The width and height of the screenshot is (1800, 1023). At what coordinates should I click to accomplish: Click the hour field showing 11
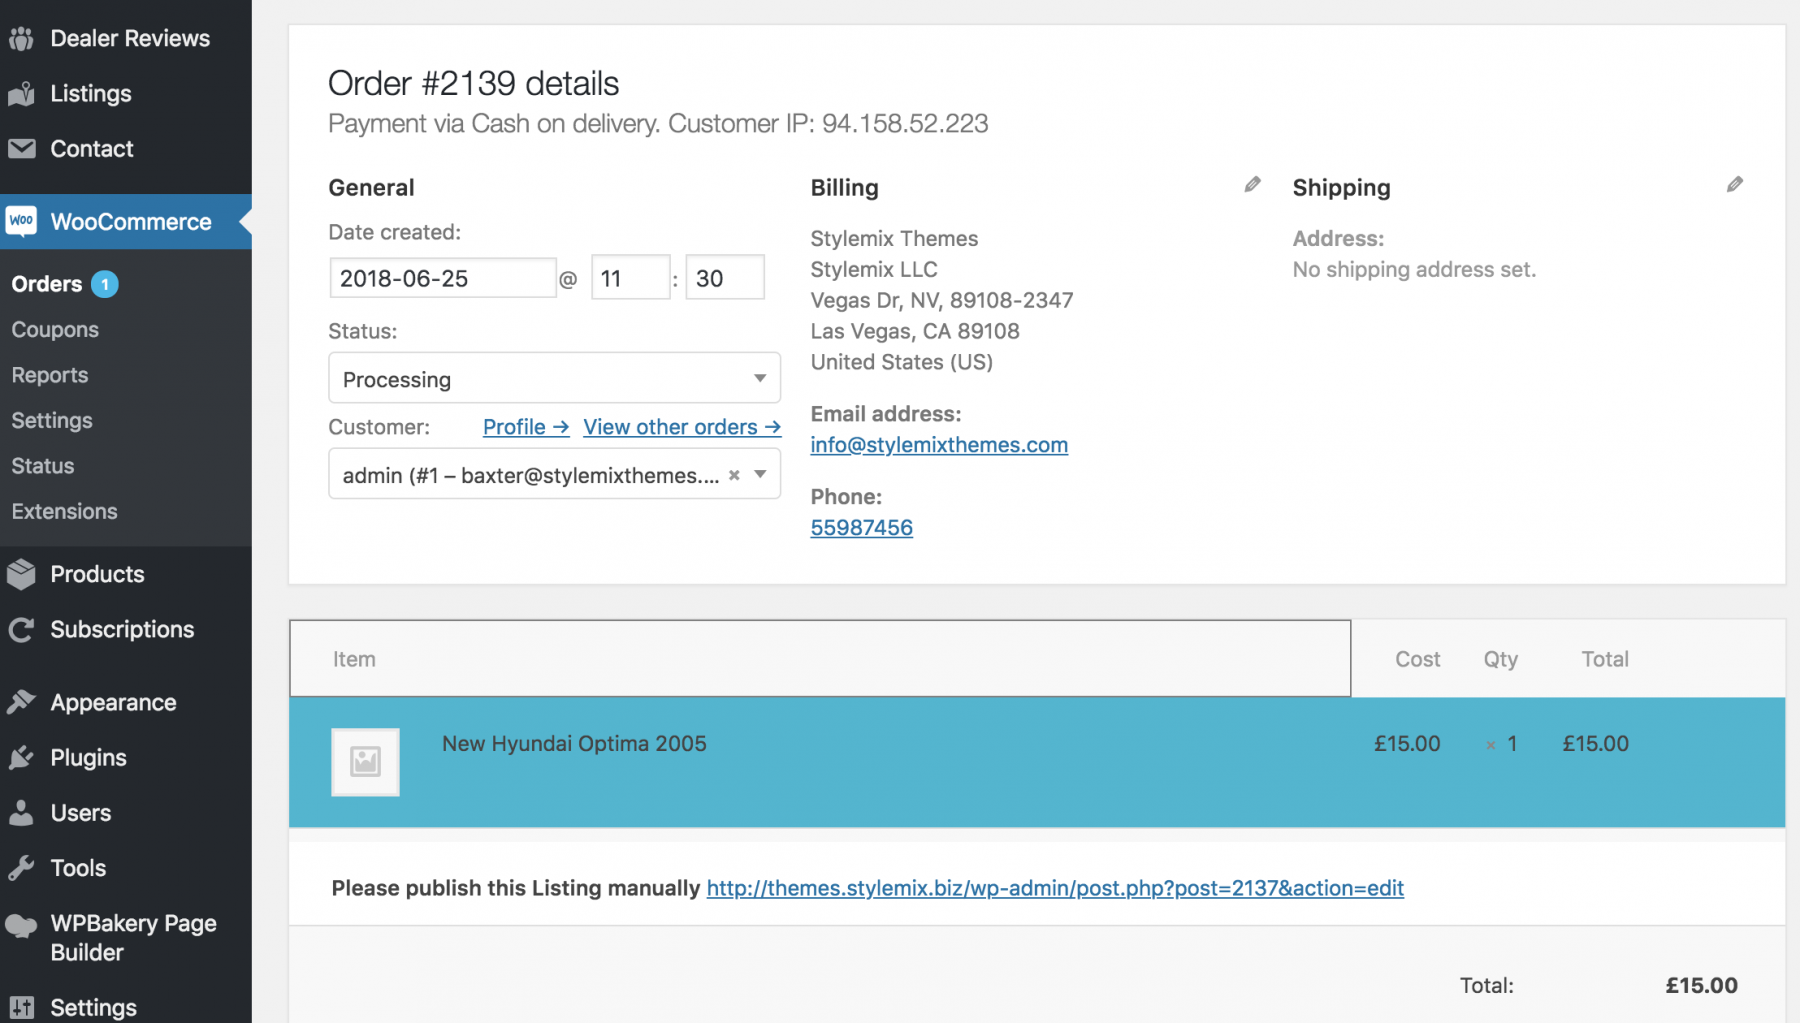coord(630,278)
